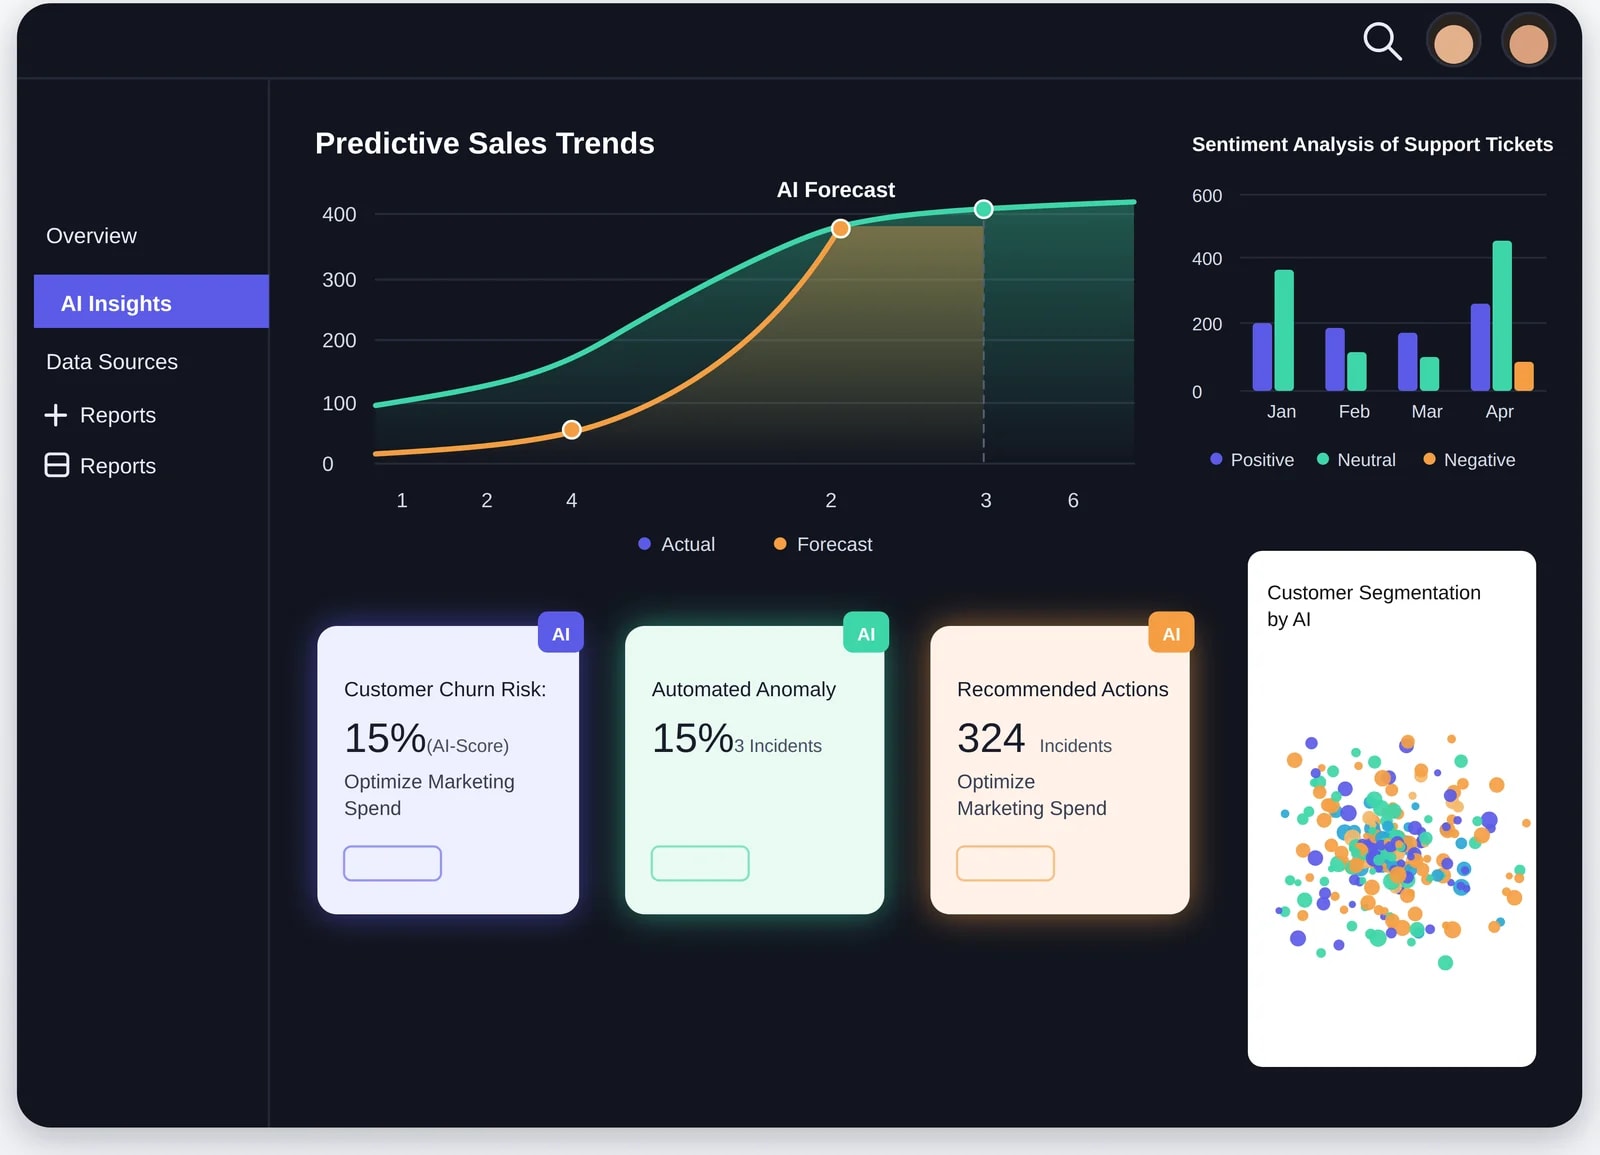Click the purple Feb positive bar
The image size is (1600, 1155).
(1335, 359)
